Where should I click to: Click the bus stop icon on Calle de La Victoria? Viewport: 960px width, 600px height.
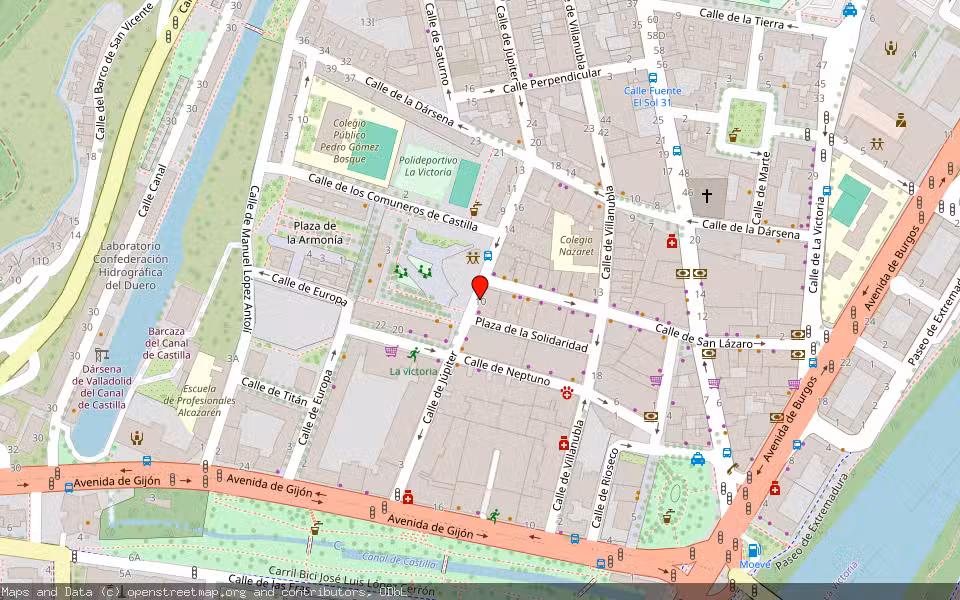pyautogui.click(x=827, y=190)
